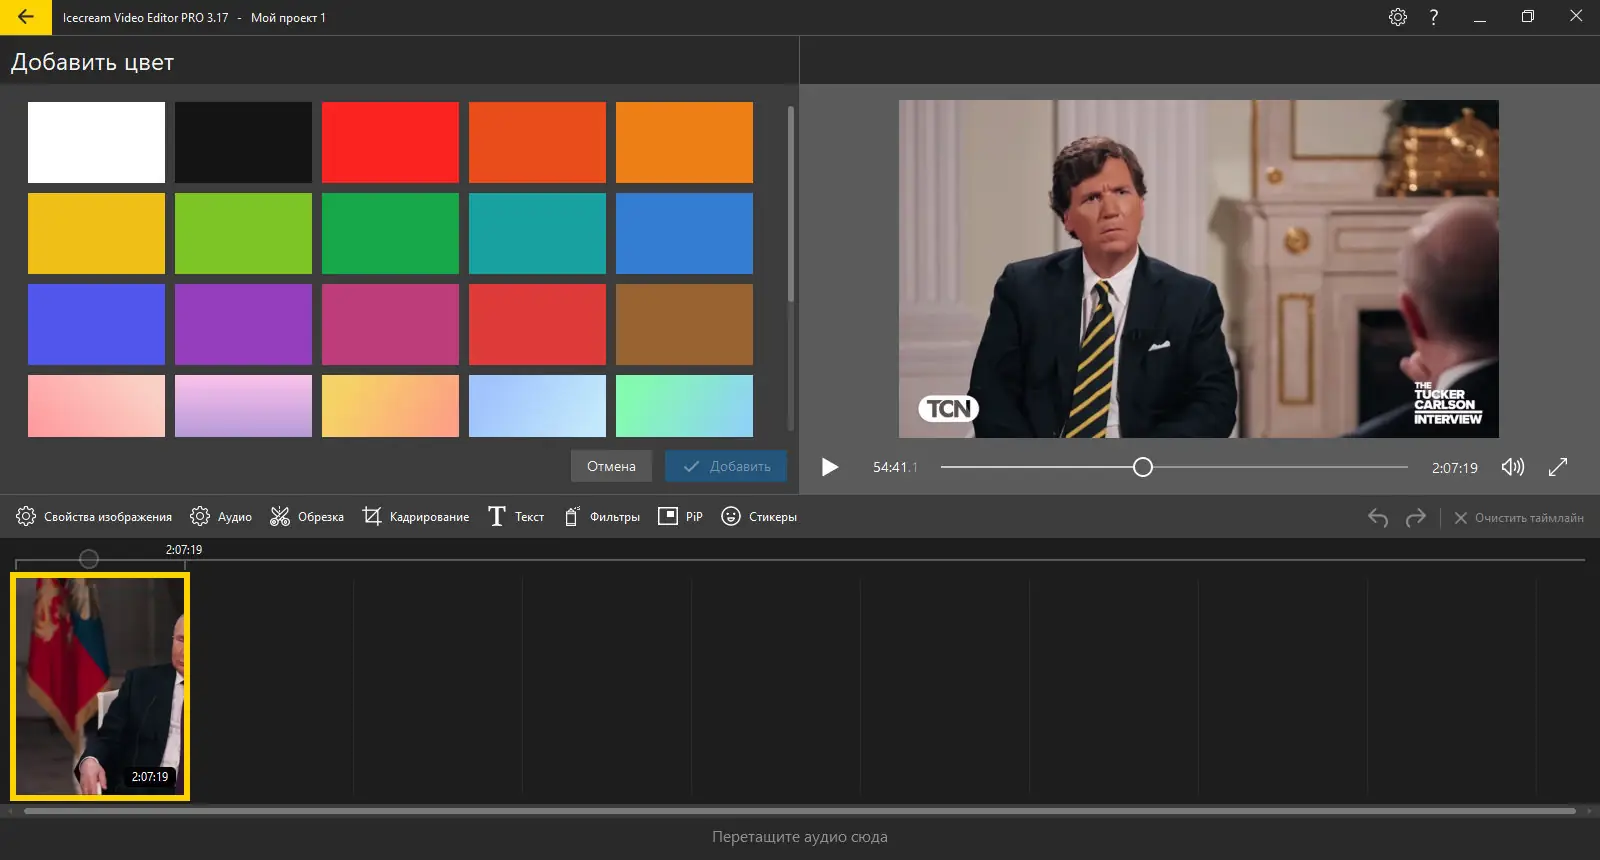Open the settings gear in title bar

coord(1398,17)
